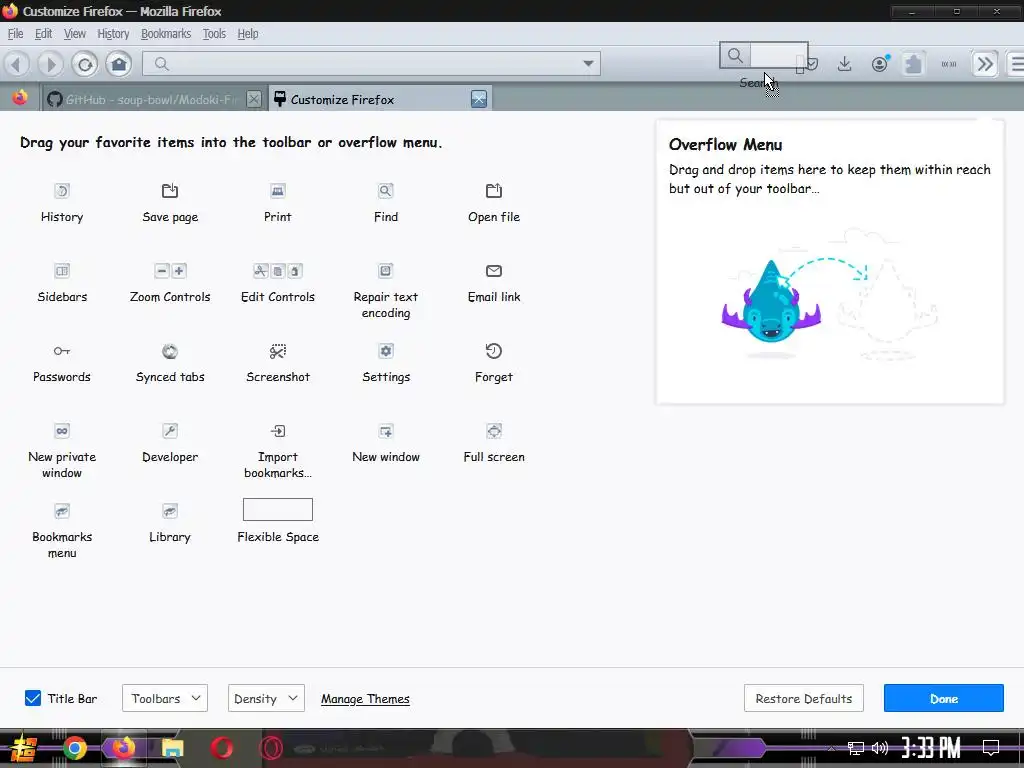Click the Firefox taskbar icon

click(x=123, y=748)
